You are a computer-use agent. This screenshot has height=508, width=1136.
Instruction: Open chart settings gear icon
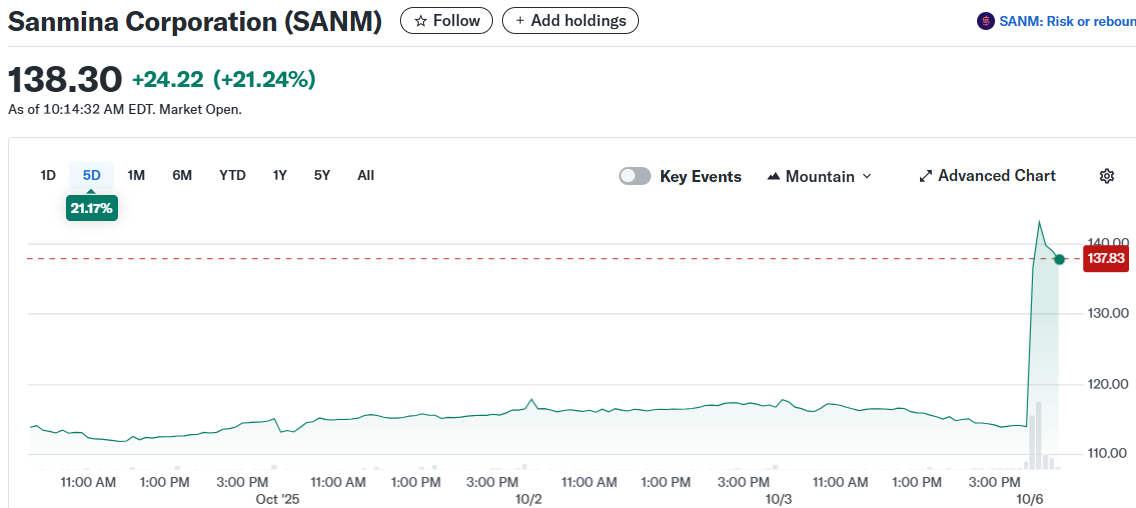(1107, 176)
